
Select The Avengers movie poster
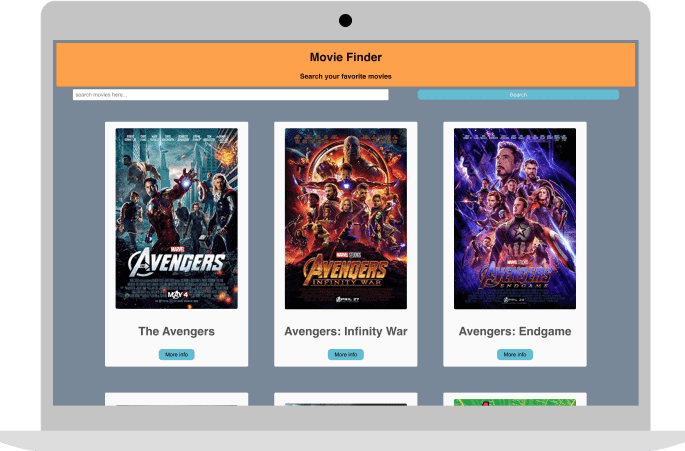[176, 219]
